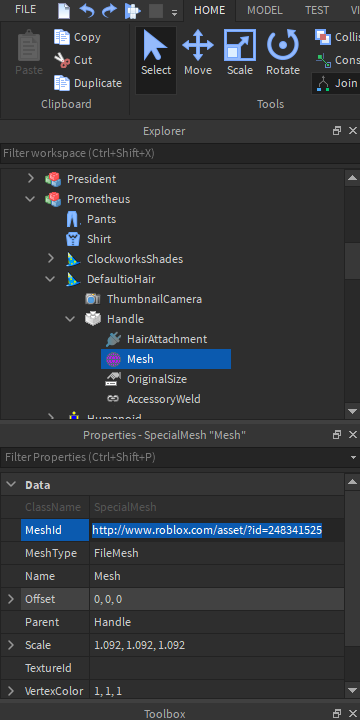
Task: Click the Cut scissors icon
Action: click(62, 60)
